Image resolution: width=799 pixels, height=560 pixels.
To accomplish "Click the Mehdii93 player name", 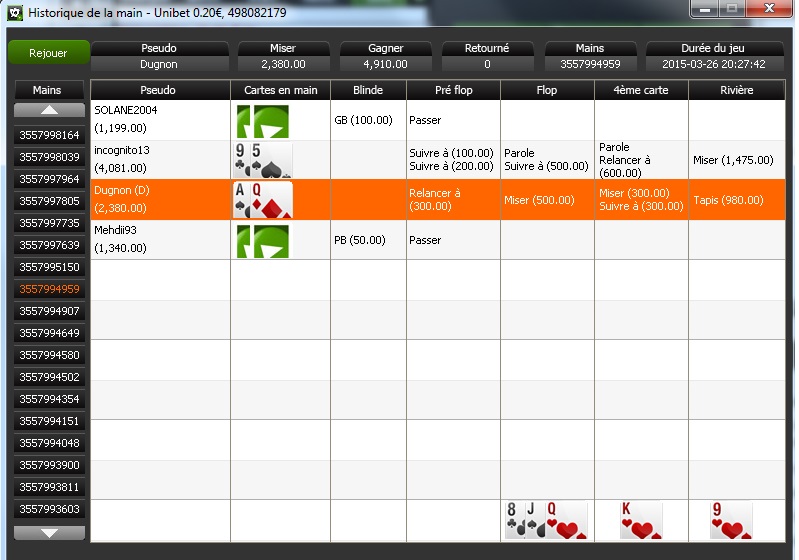I will point(116,230).
